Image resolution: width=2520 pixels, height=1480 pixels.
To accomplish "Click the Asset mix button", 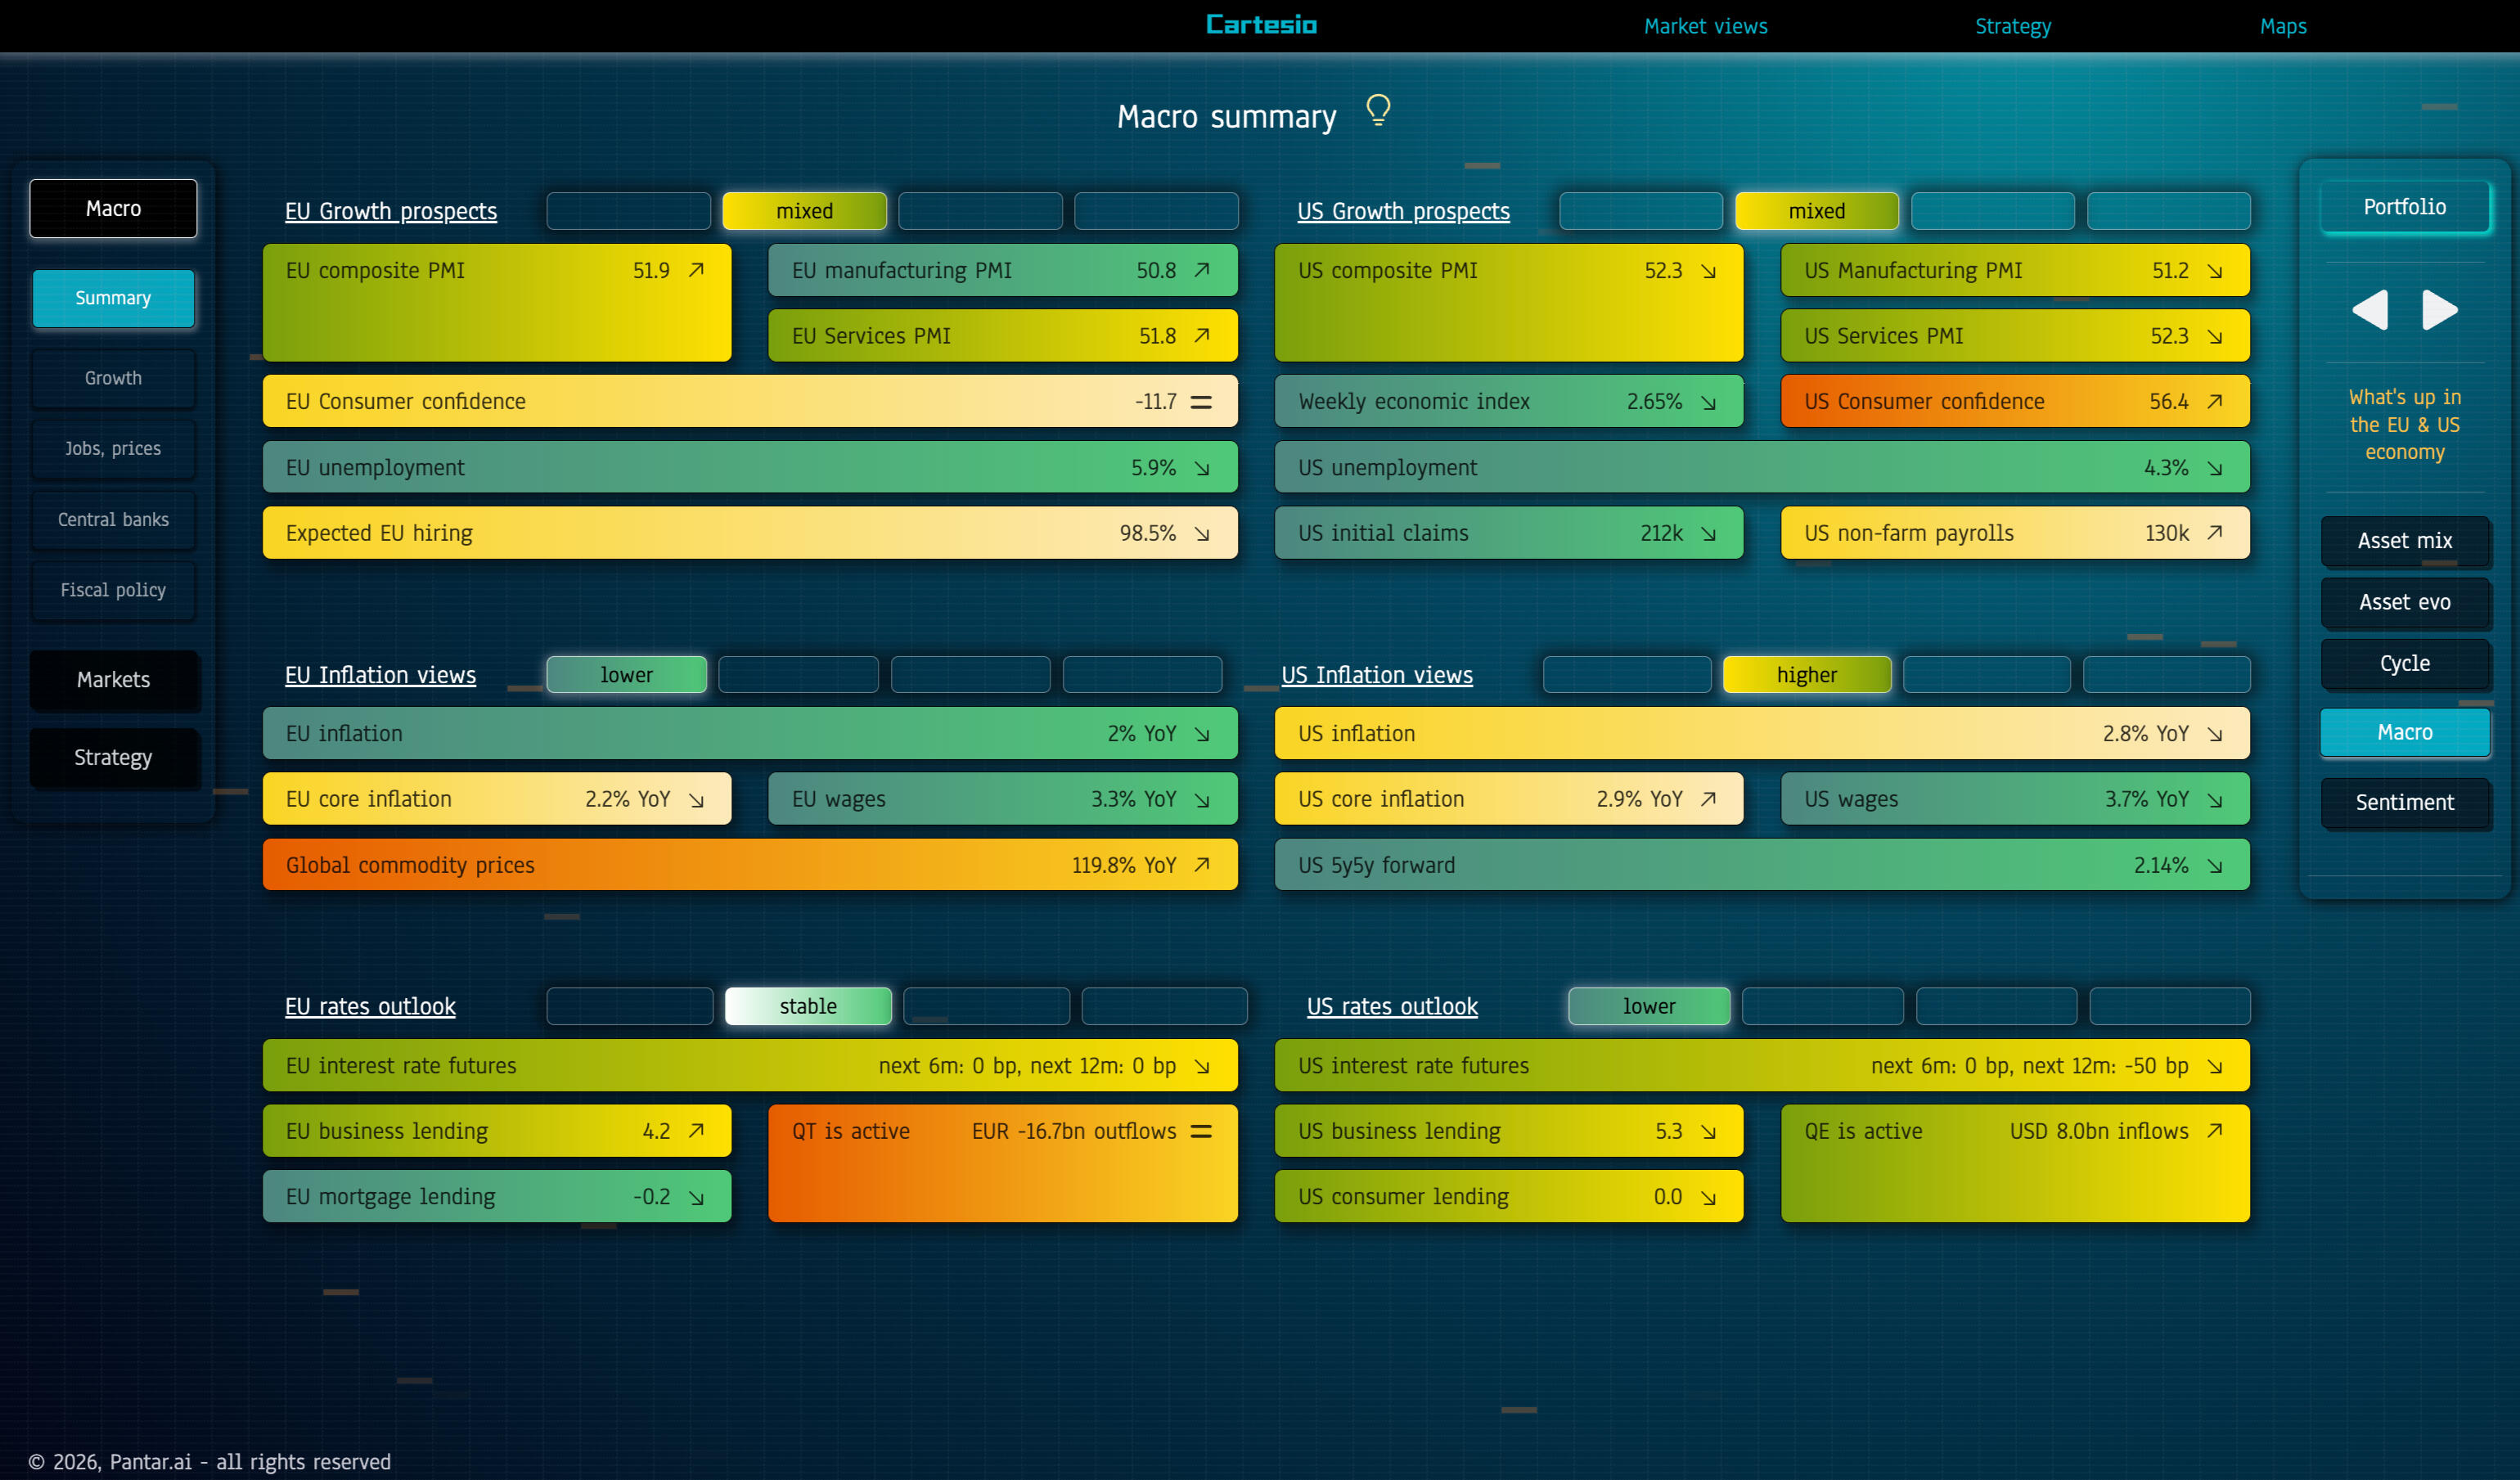I will (2404, 541).
